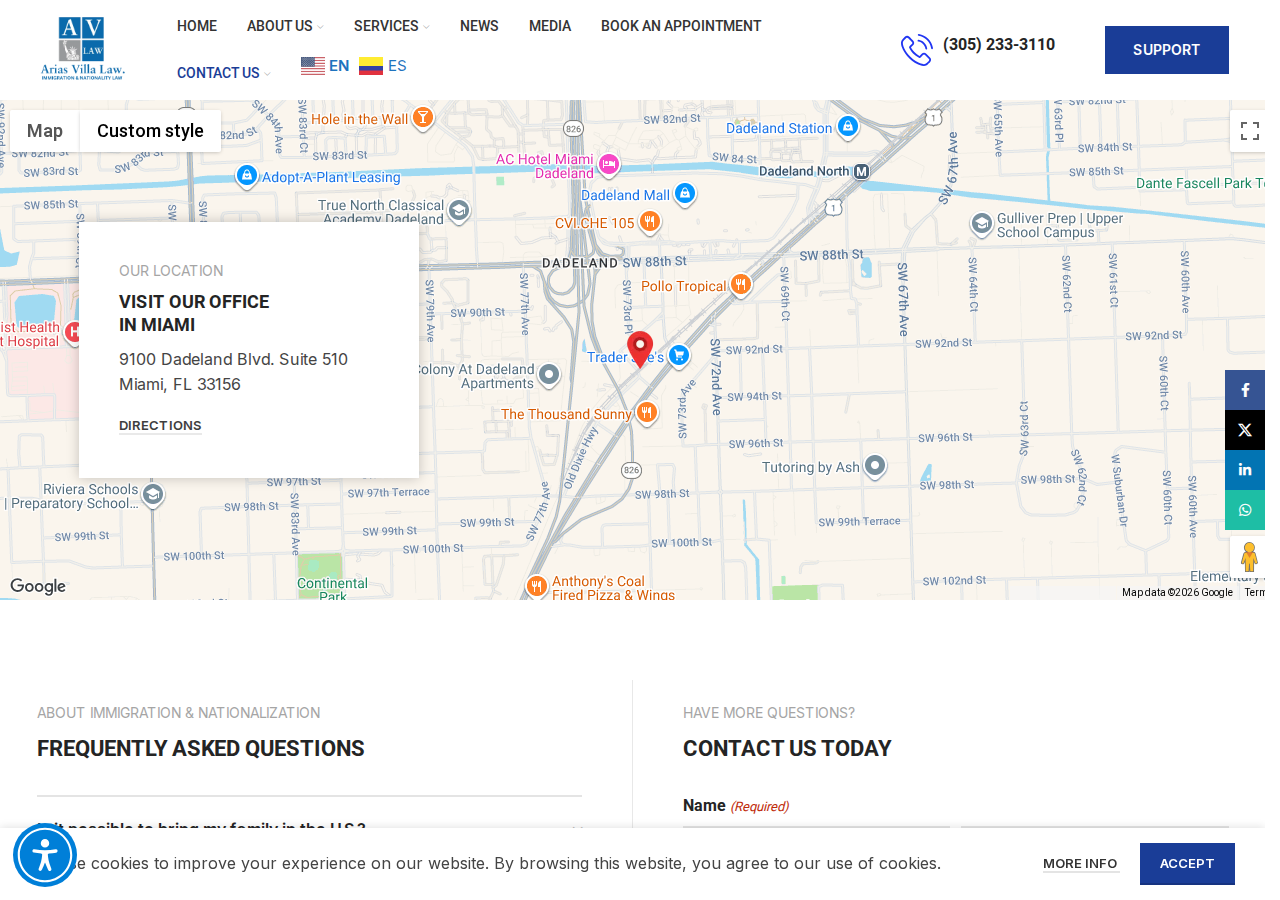This screenshot has width=1280, height=900.
Task: Click the Adopt-A-Plant Leasing marker
Action: click(247, 176)
